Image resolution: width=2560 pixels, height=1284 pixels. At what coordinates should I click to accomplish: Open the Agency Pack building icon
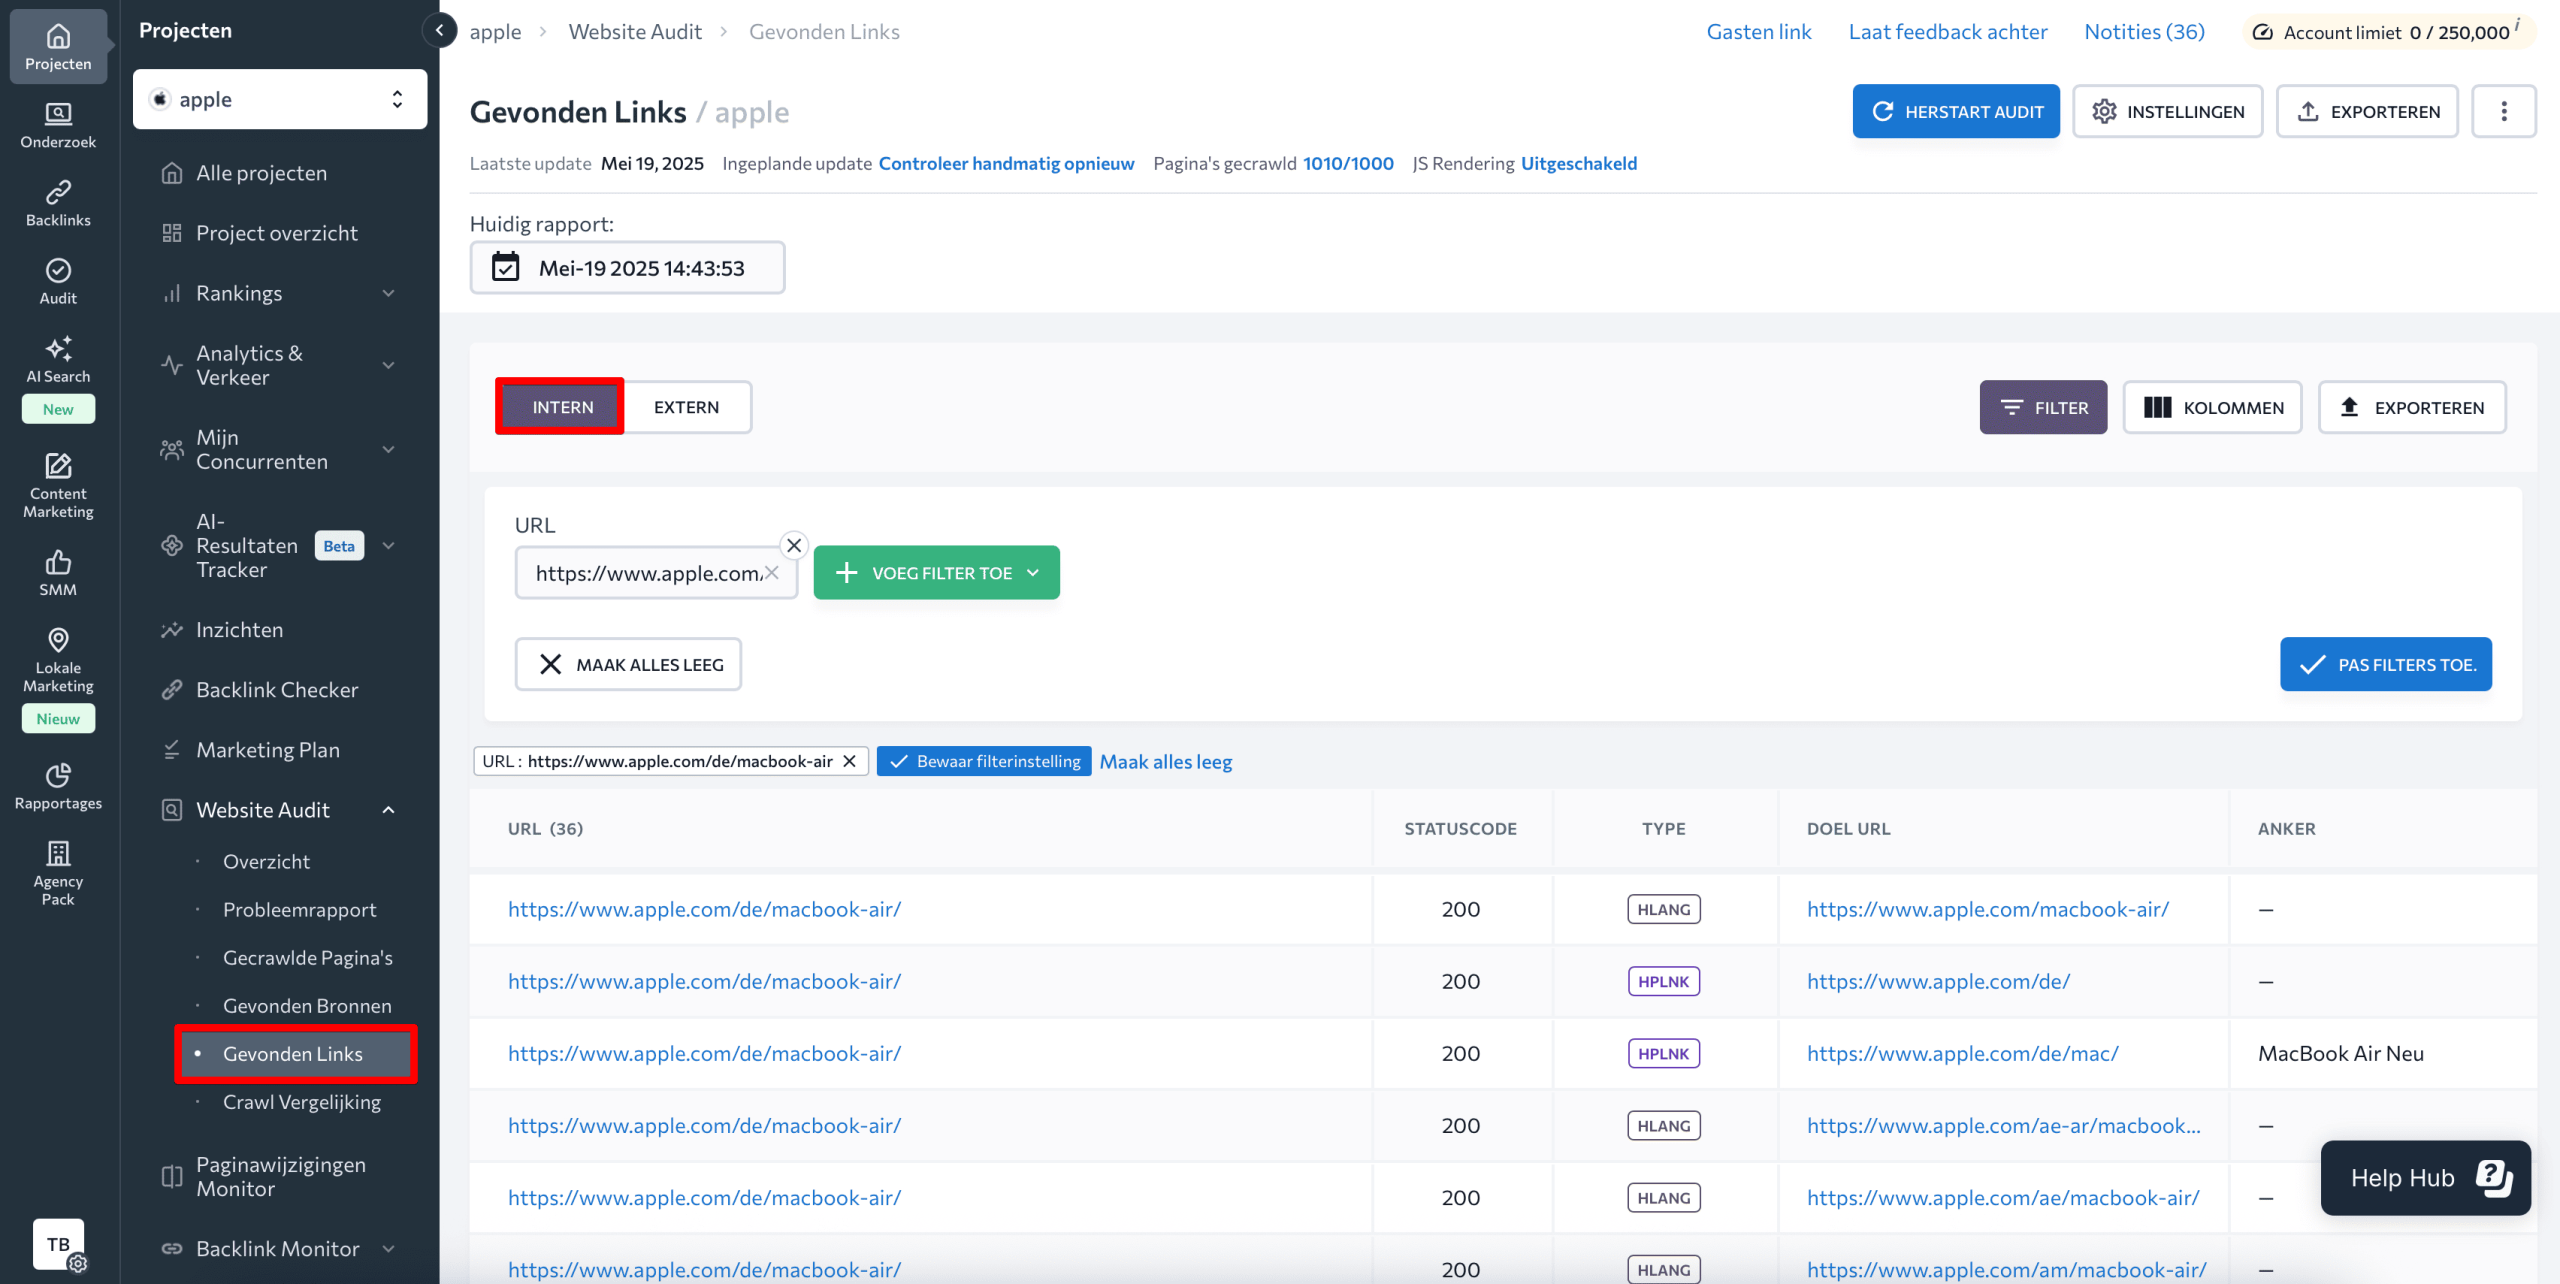(58, 873)
